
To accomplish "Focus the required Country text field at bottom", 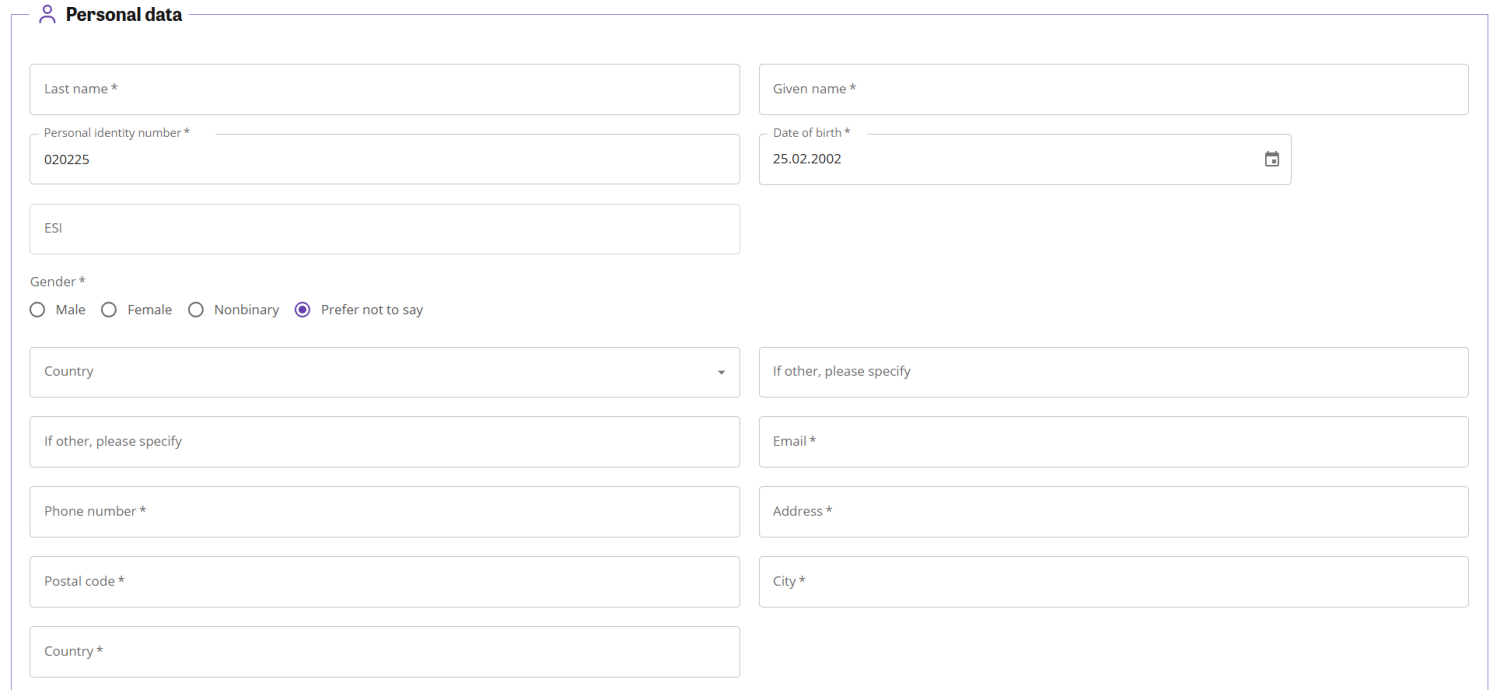I will tap(384, 652).
